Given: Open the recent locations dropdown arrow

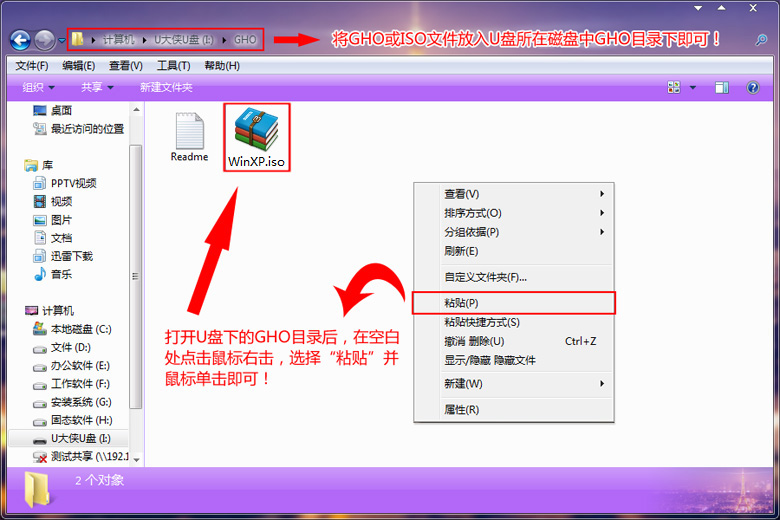Looking at the screenshot, I should tap(62, 40).
